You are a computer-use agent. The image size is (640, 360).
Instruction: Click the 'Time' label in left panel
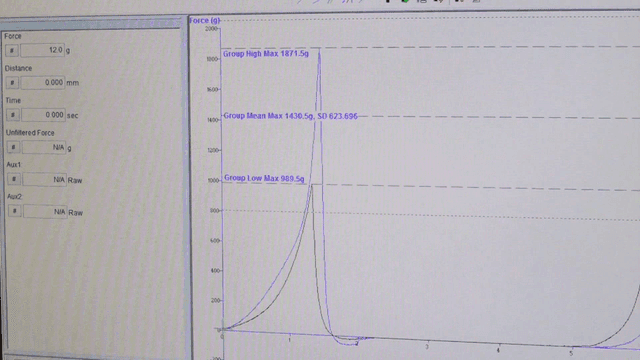(x=13, y=100)
